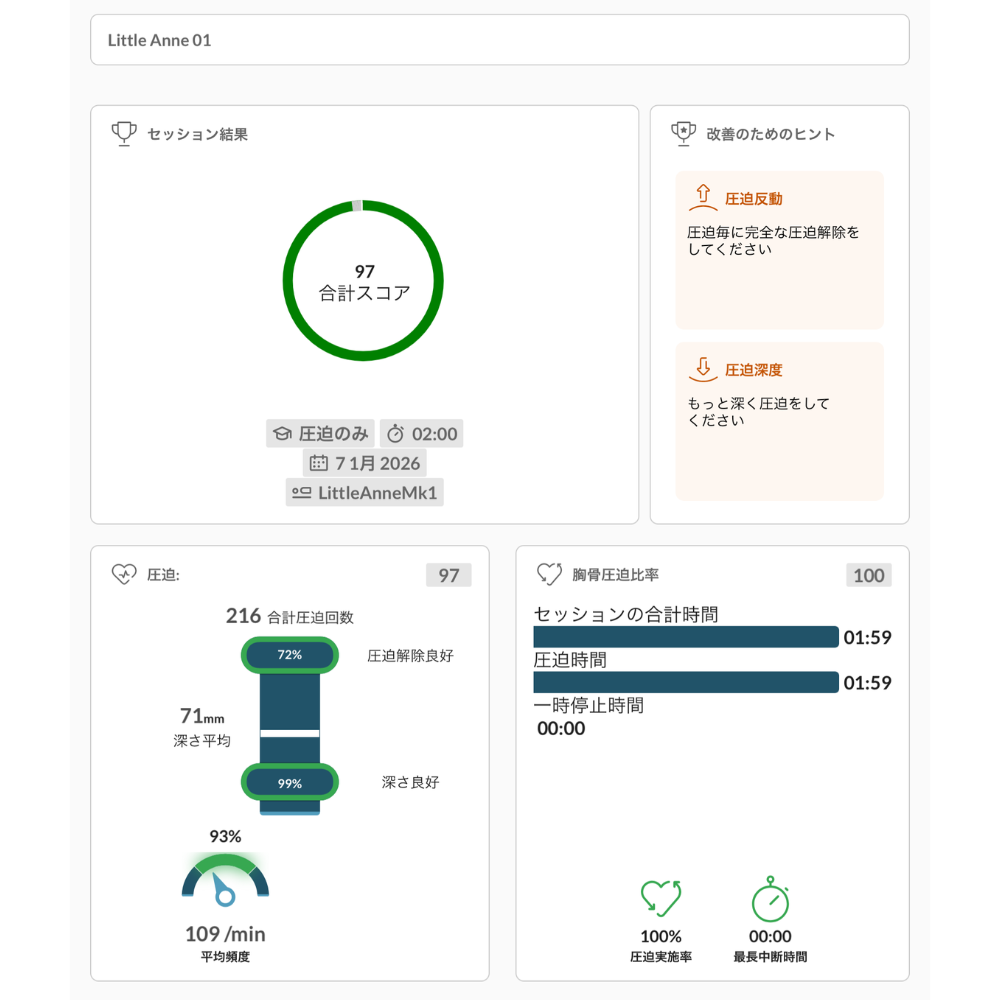Click the セッションの合計時間 progress bar
This screenshot has height=1000, width=1000.
coord(685,637)
